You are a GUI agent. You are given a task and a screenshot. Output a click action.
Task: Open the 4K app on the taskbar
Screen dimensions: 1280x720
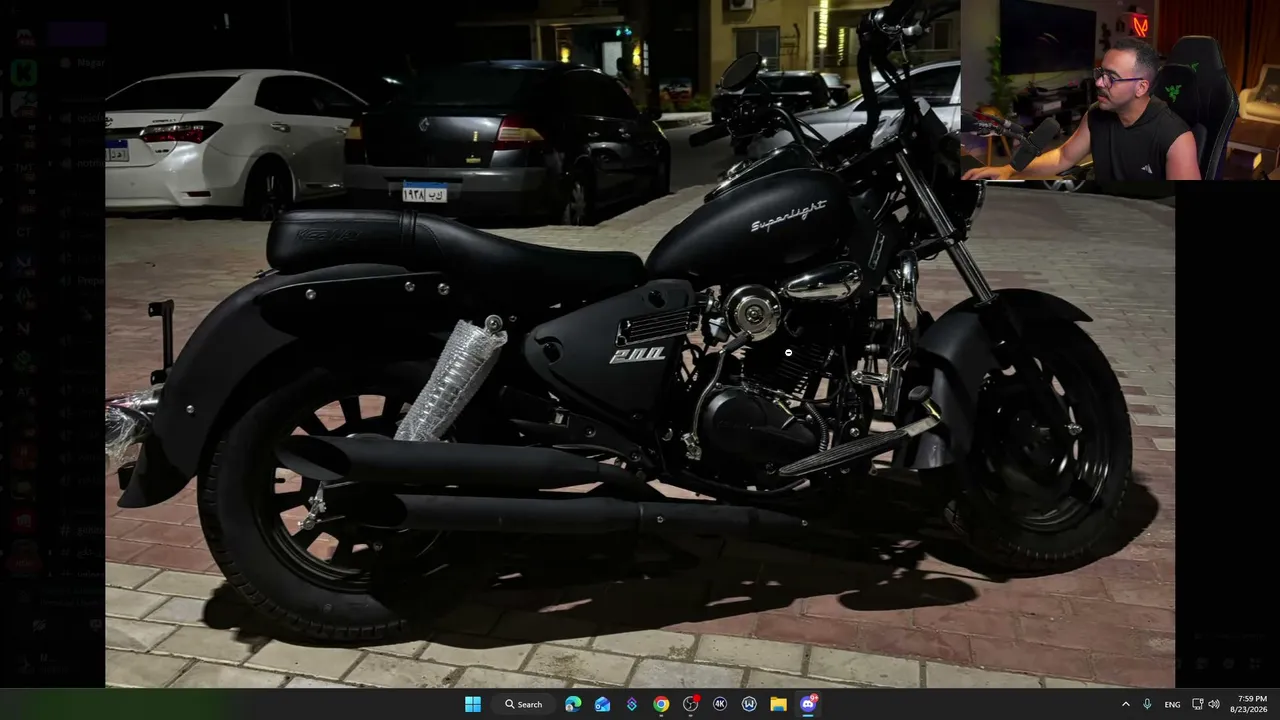pyautogui.click(x=720, y=704)
